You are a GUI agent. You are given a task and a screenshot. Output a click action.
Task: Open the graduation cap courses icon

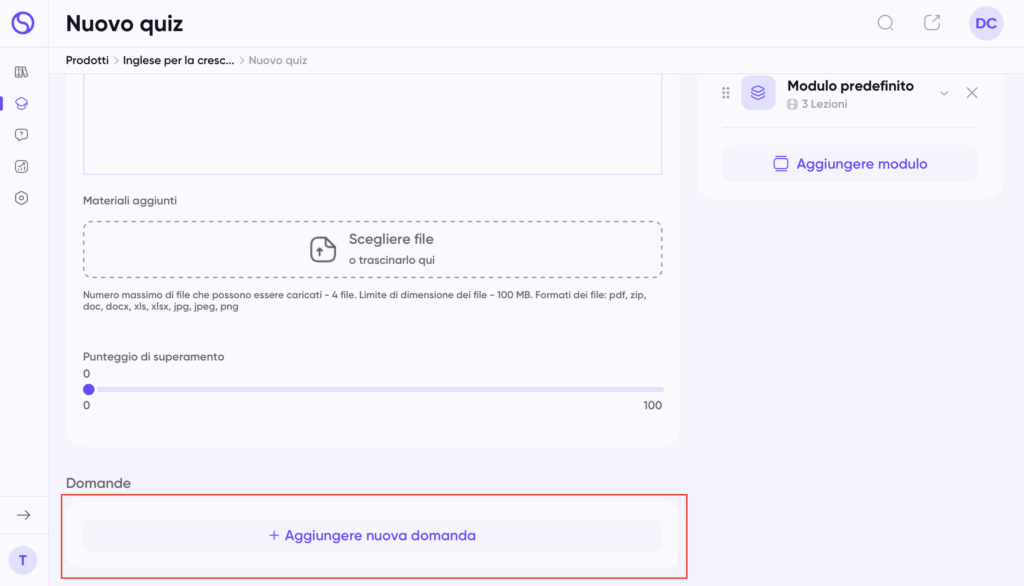(x=22, y=103)
